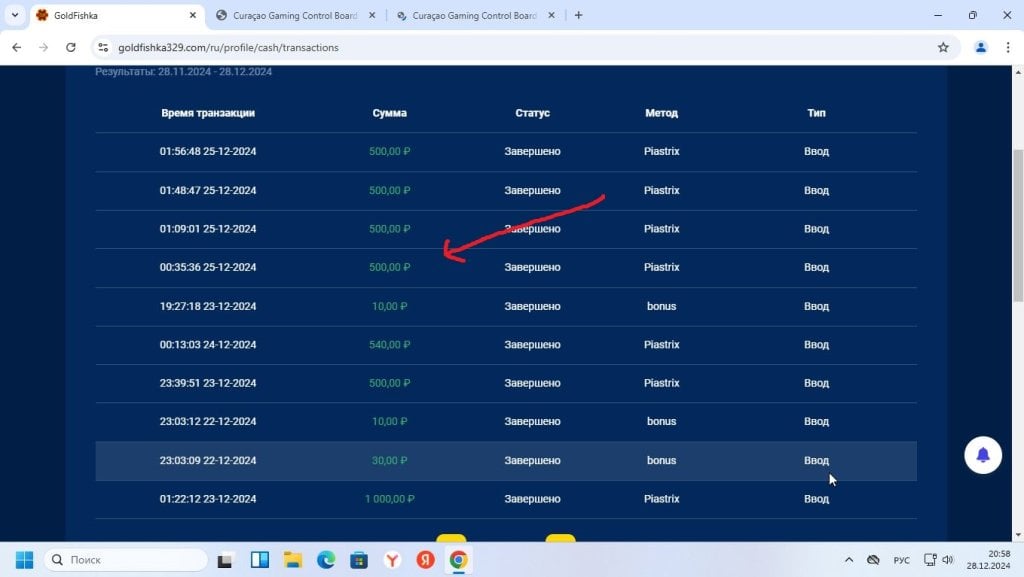This screenshot has height=577, width=1024.
Task: Open the Windows Start menu
Action: 24,560
